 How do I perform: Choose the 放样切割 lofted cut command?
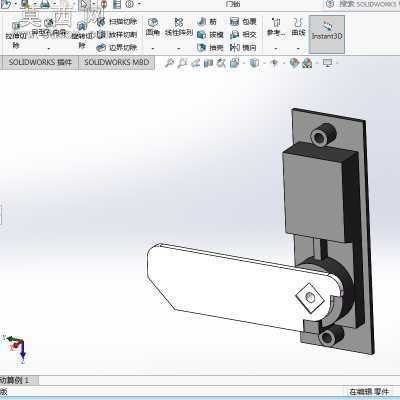[x=117, y=34]
